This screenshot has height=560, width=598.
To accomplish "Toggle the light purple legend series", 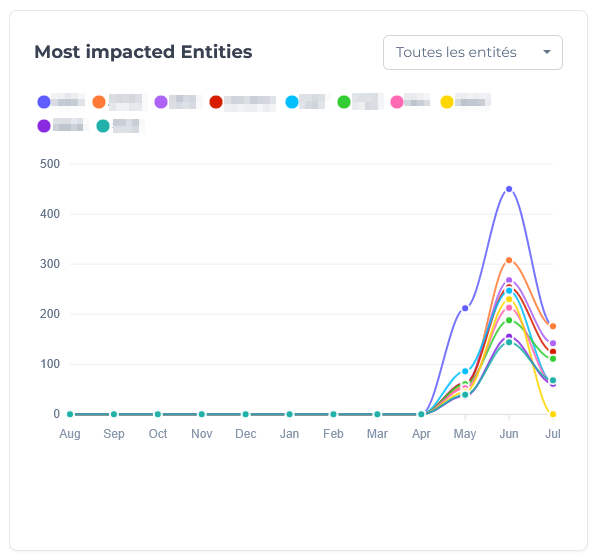I will tap(161, 102).
